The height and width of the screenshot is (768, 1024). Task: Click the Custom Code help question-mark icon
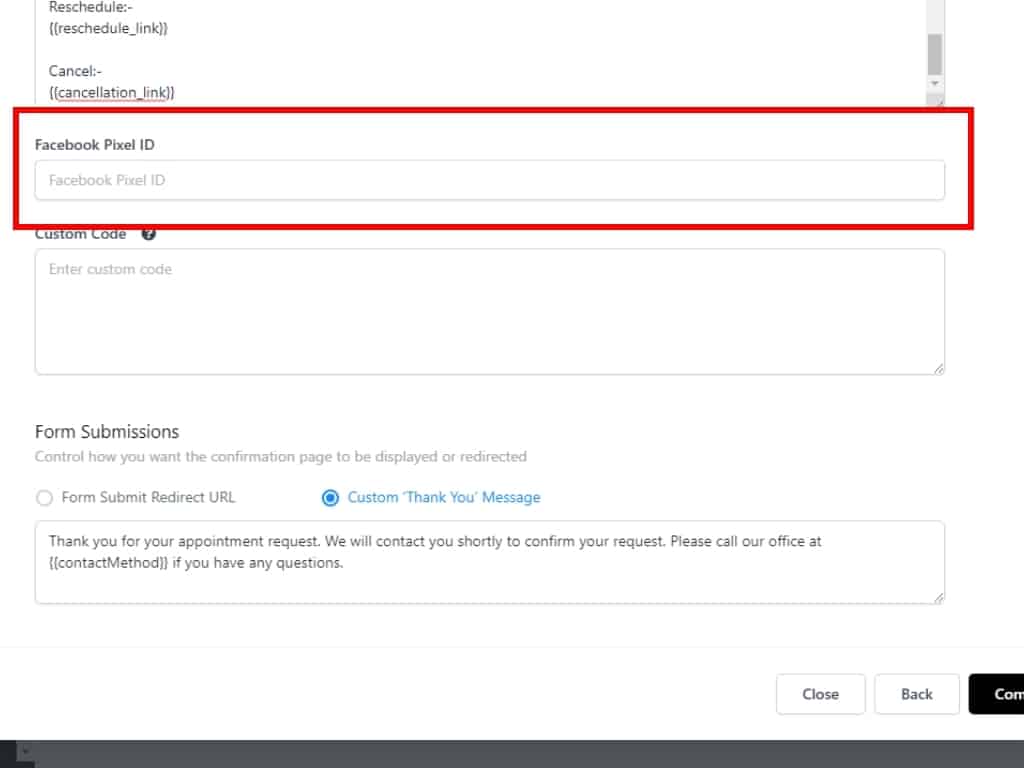[149, 234]
